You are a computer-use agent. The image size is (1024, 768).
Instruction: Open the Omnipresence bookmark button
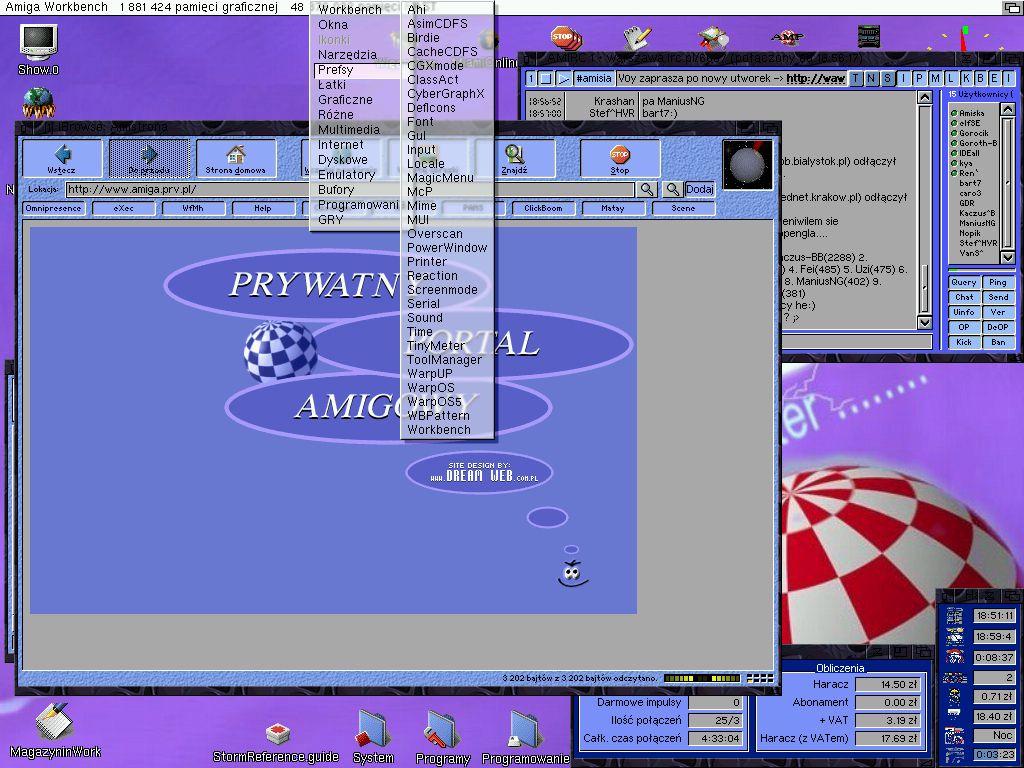pos(54,208)
